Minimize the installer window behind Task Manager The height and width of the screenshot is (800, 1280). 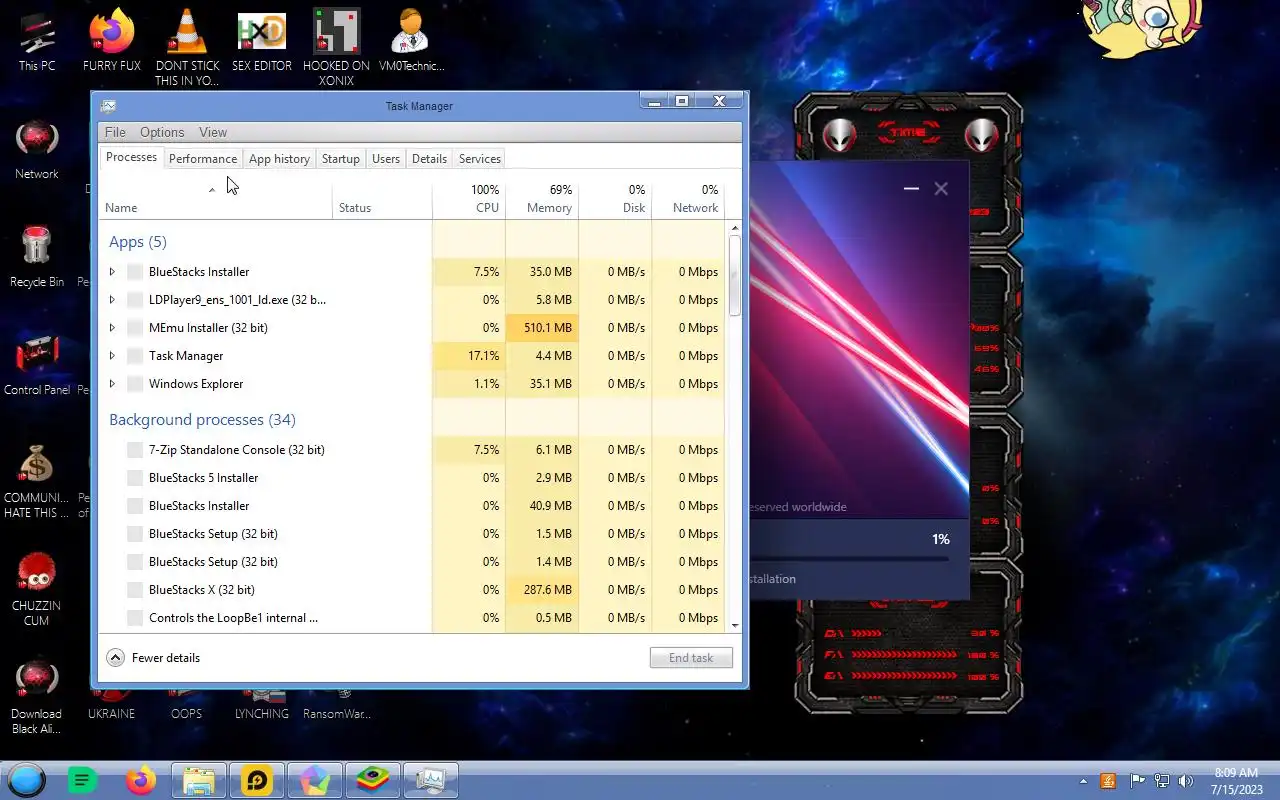[911, 188]
